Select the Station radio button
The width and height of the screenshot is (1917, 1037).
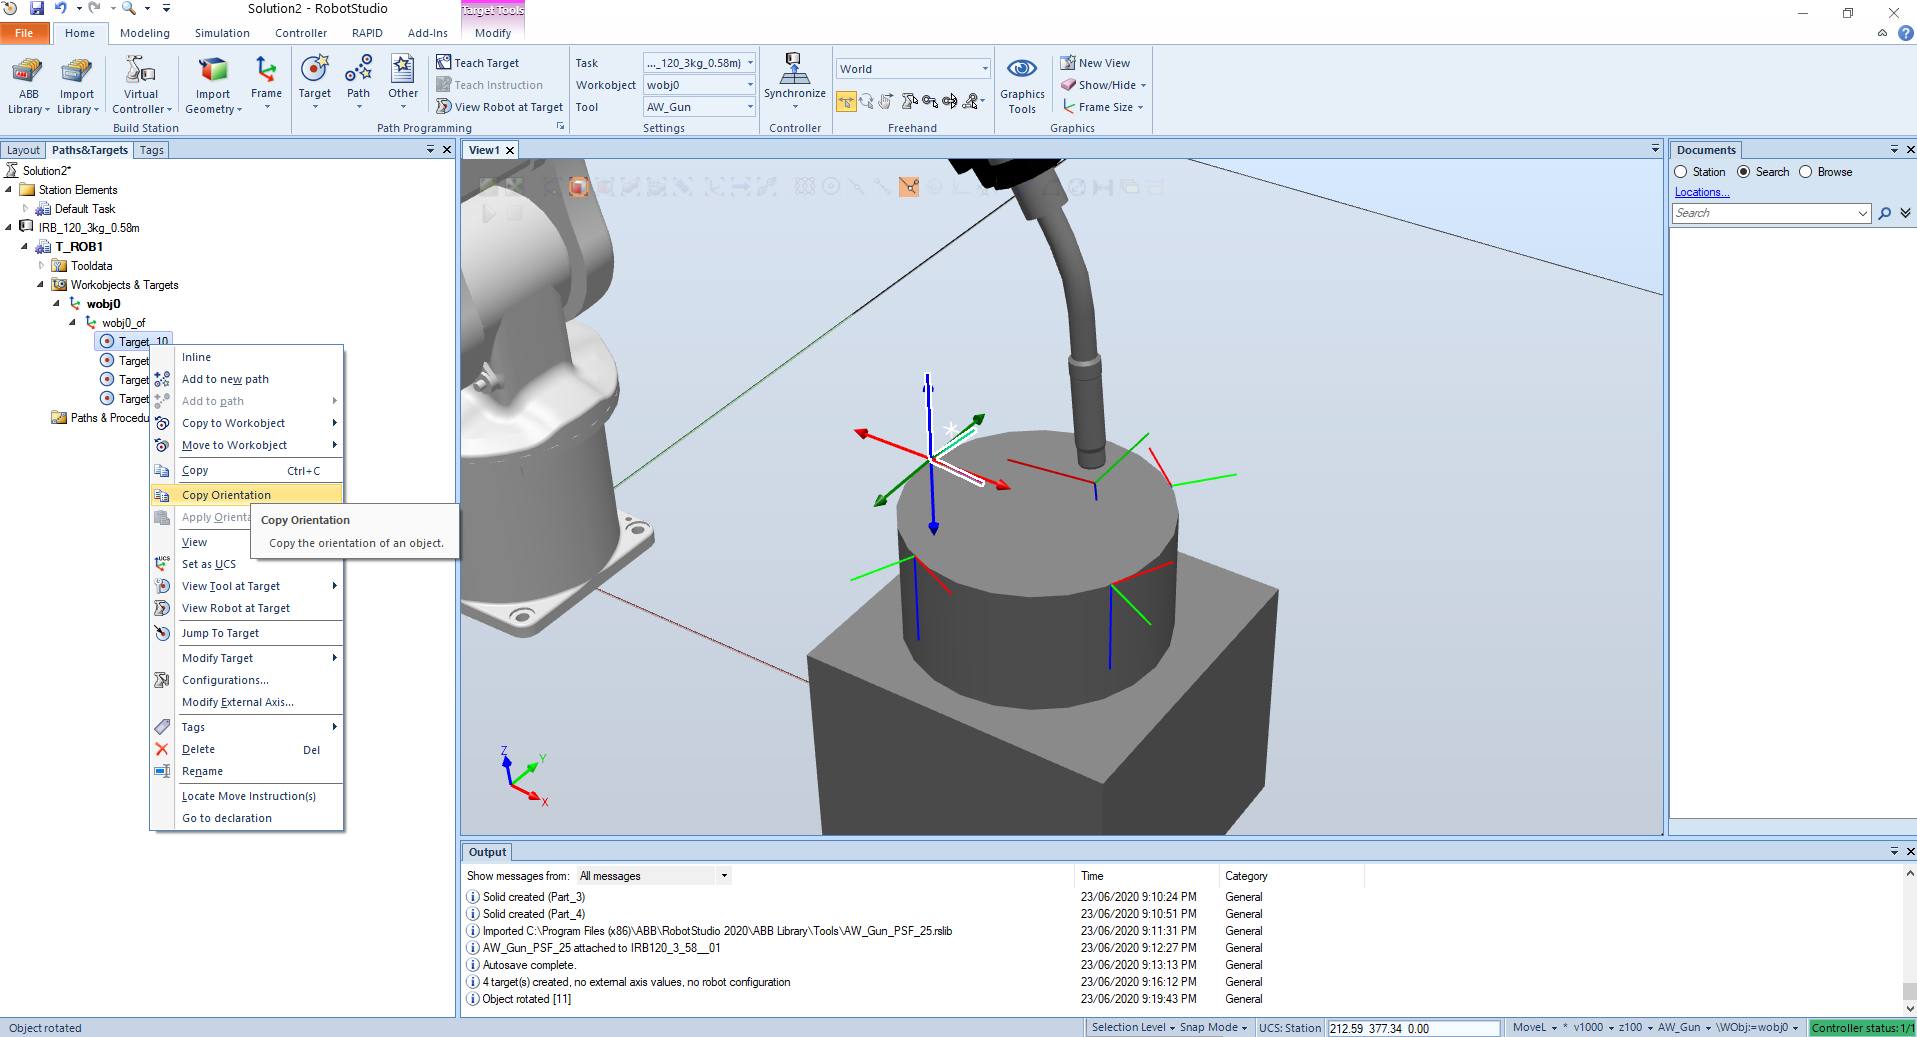(1681, 172)
